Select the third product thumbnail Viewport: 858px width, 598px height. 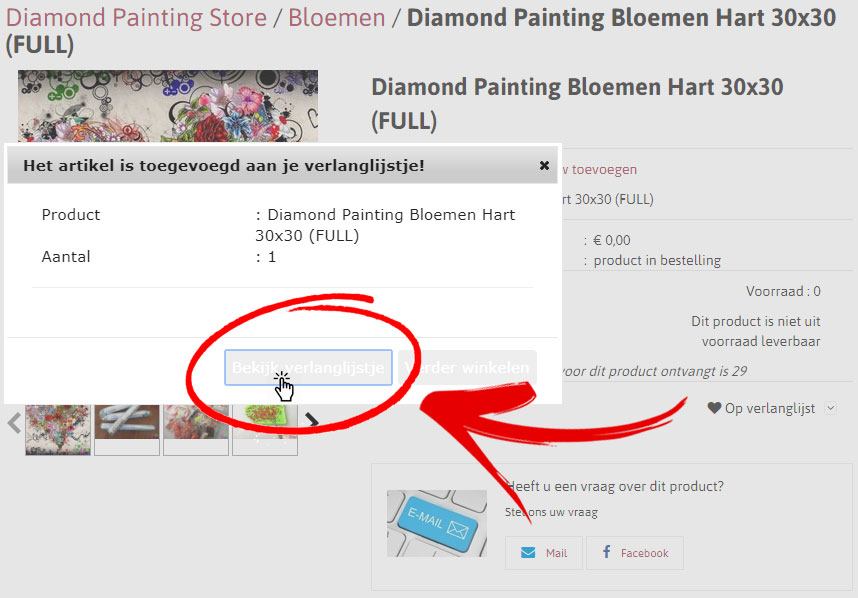click(x=196, y=430)
